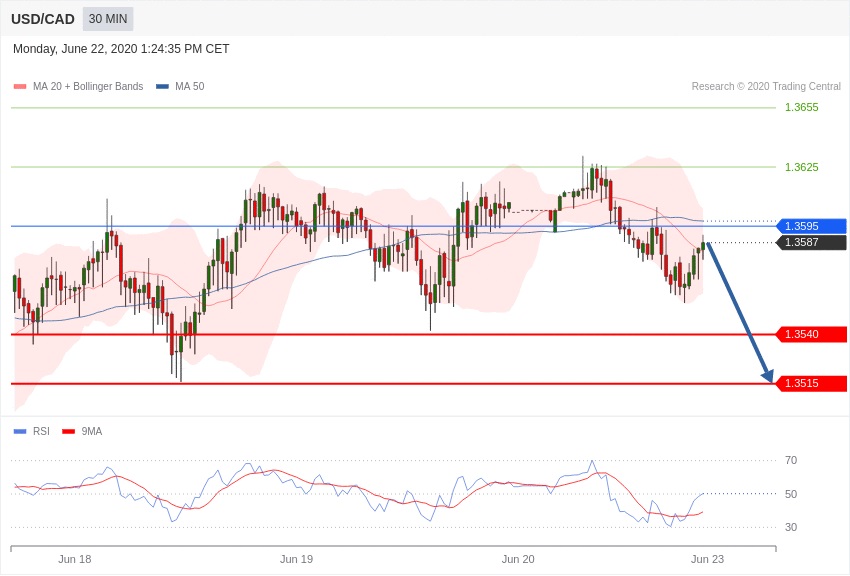Screen dimensions: 850x576
Task: Click the Jun 19 date axis label
Action: (297, 559)
